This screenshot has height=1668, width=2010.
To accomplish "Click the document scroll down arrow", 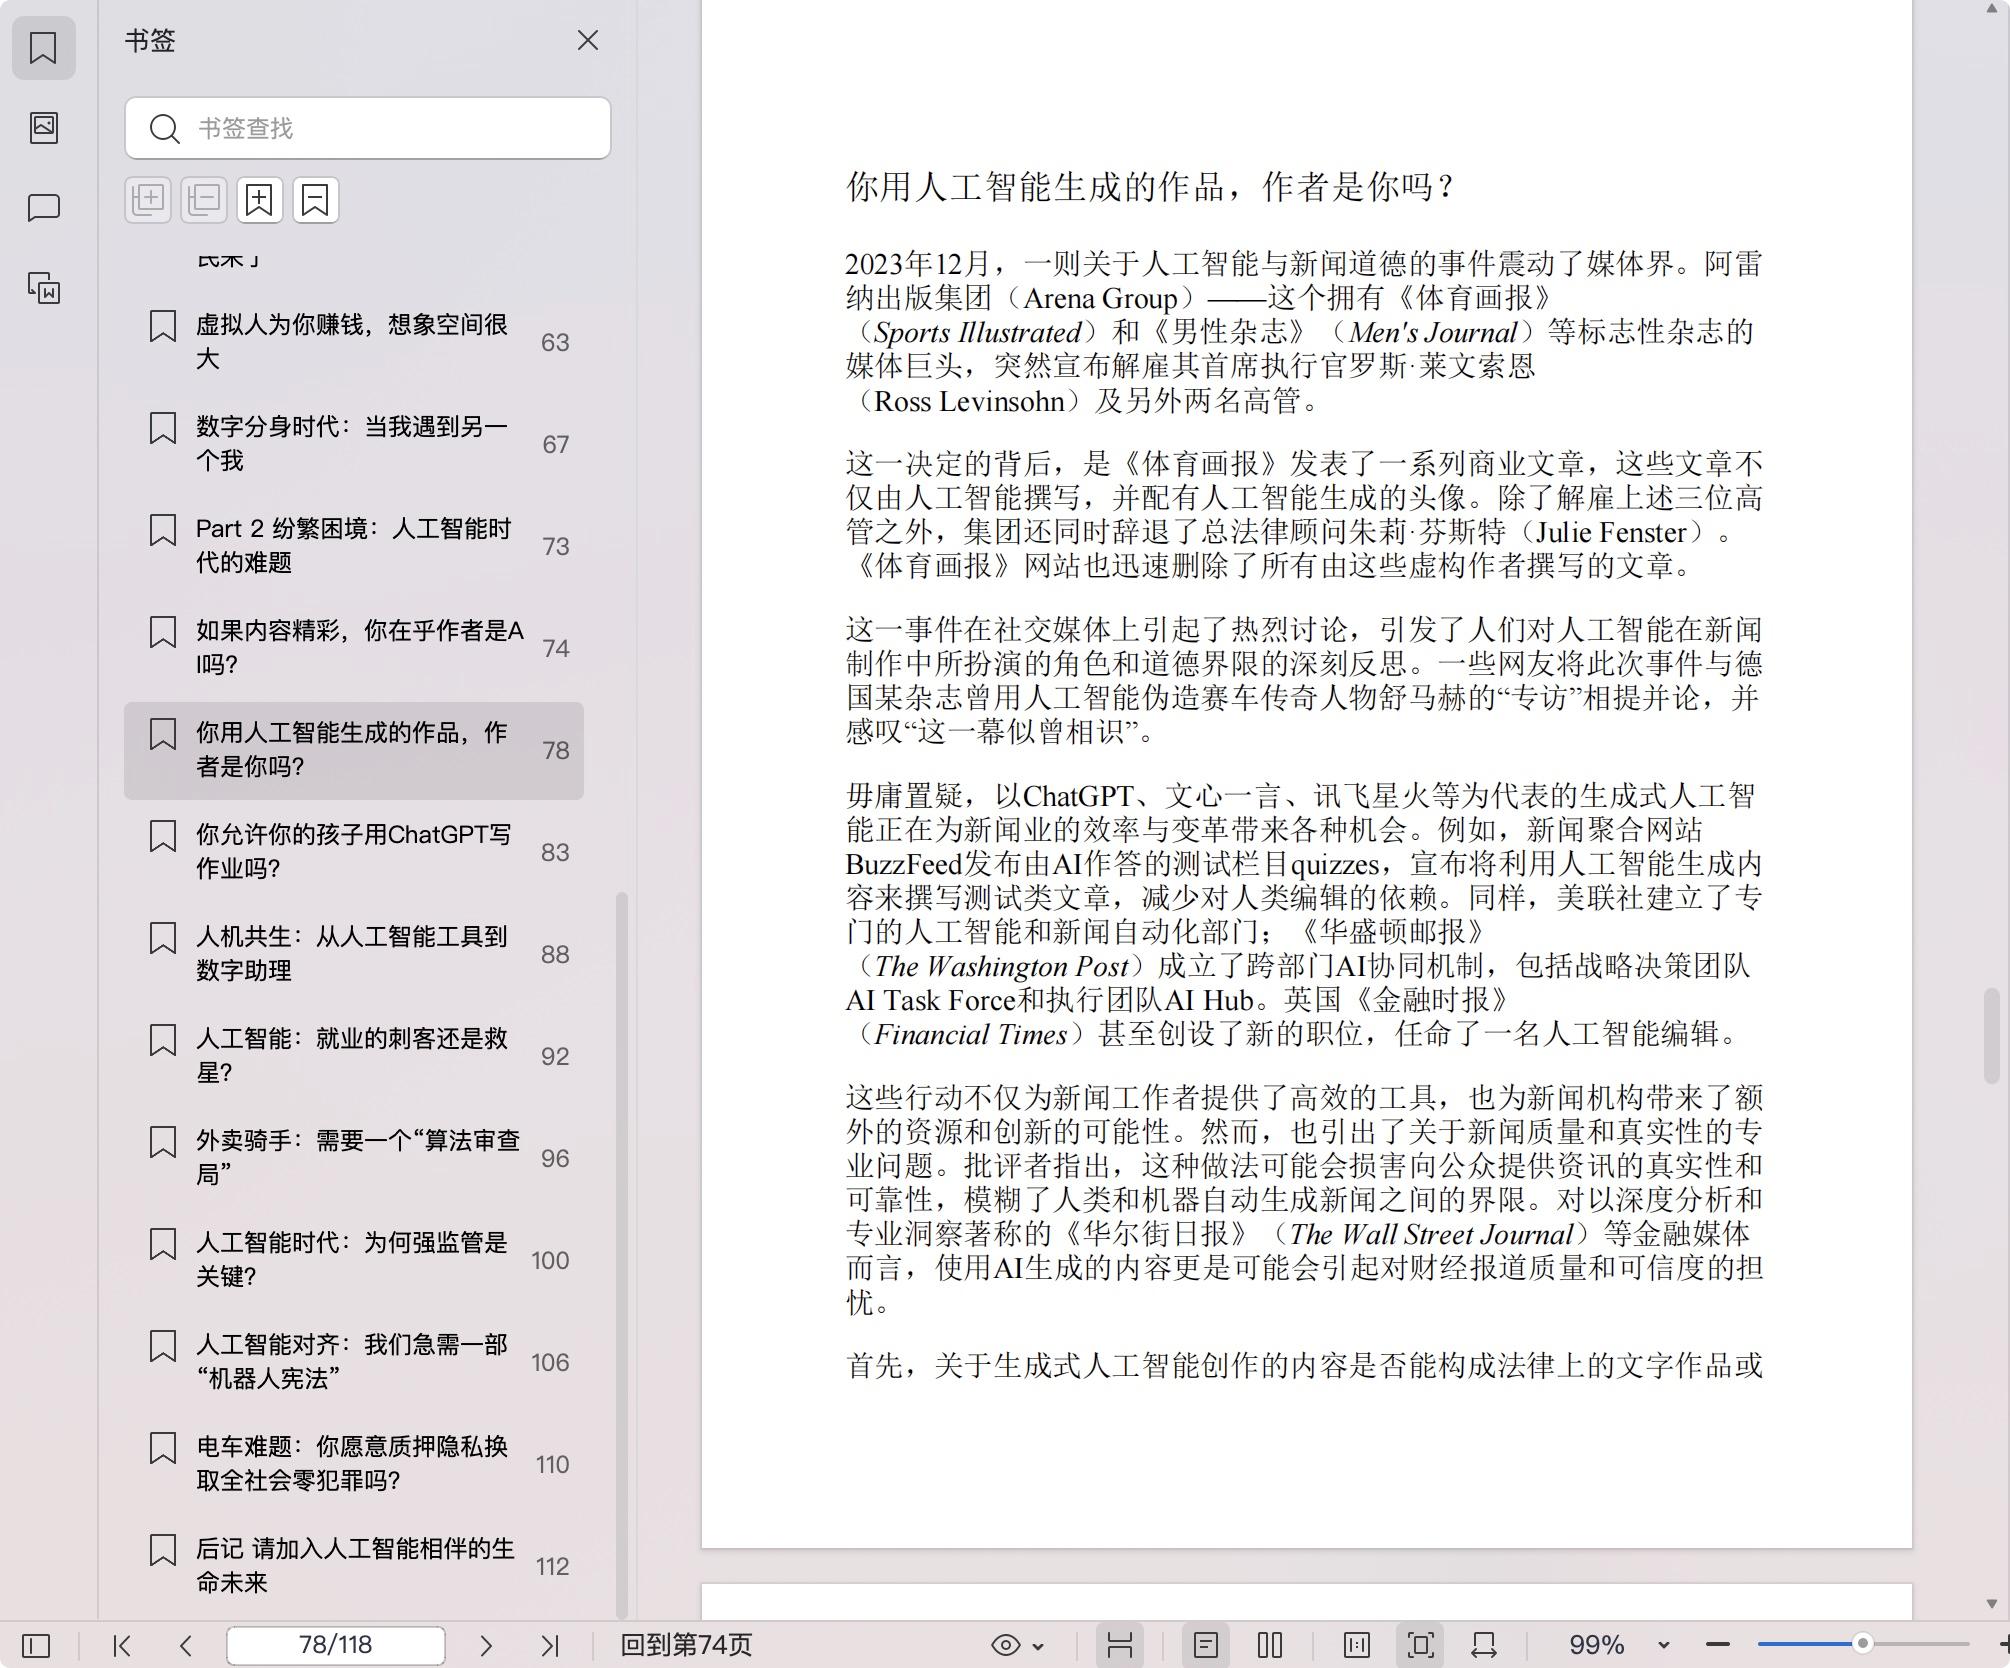I will coord(1991,1603).
